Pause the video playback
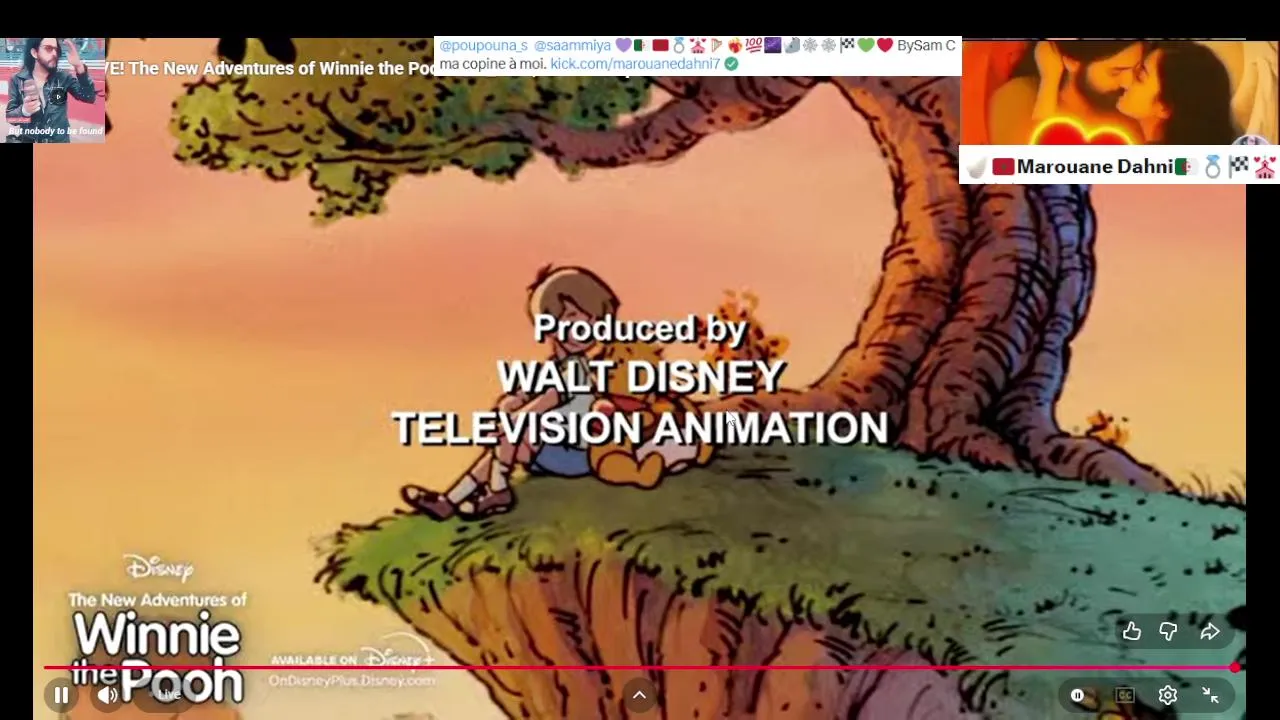 click(61, 695)
